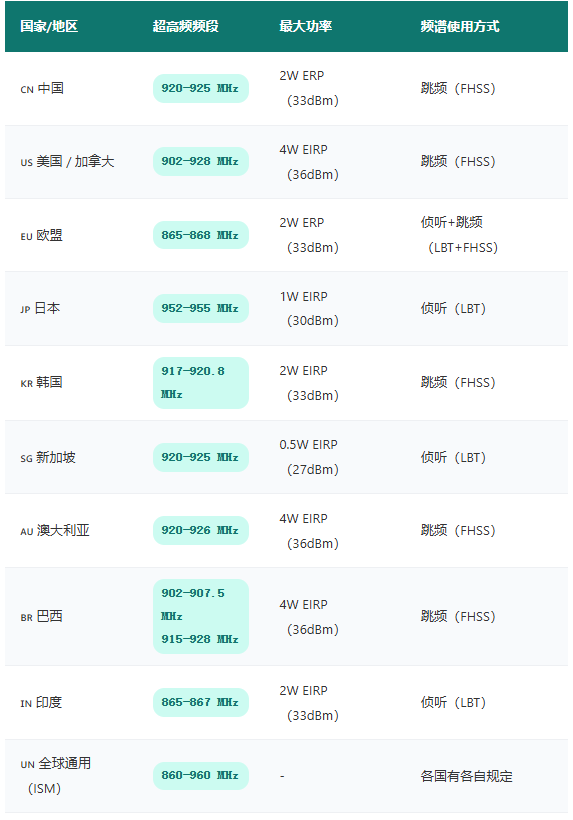This screenshot has width=573, height=820.
Task: Click the 最大功率 column header
Action: [306, 26]
